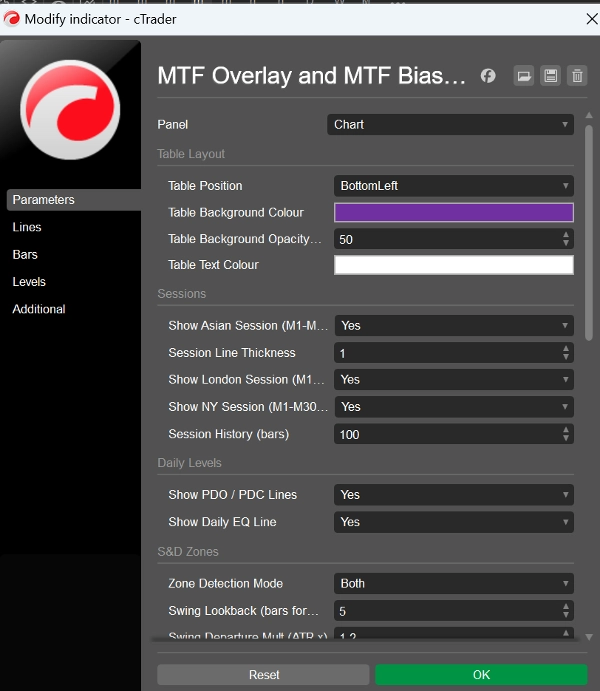Open Show PDO / PDC Lines dropdown
Screen dimensions: 600x691
point(454,495)
